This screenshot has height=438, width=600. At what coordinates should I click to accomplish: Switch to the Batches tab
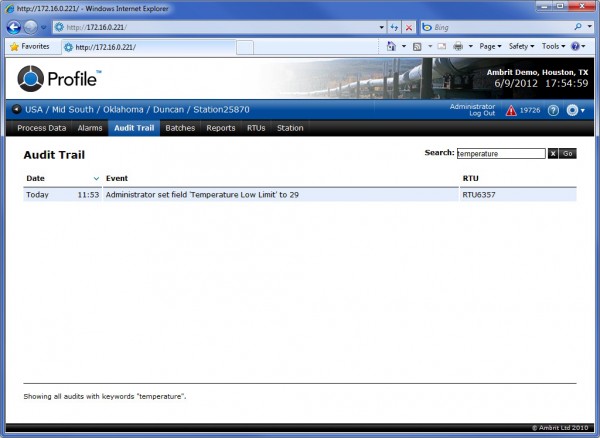pyautogui.click(x=180, y=128)
